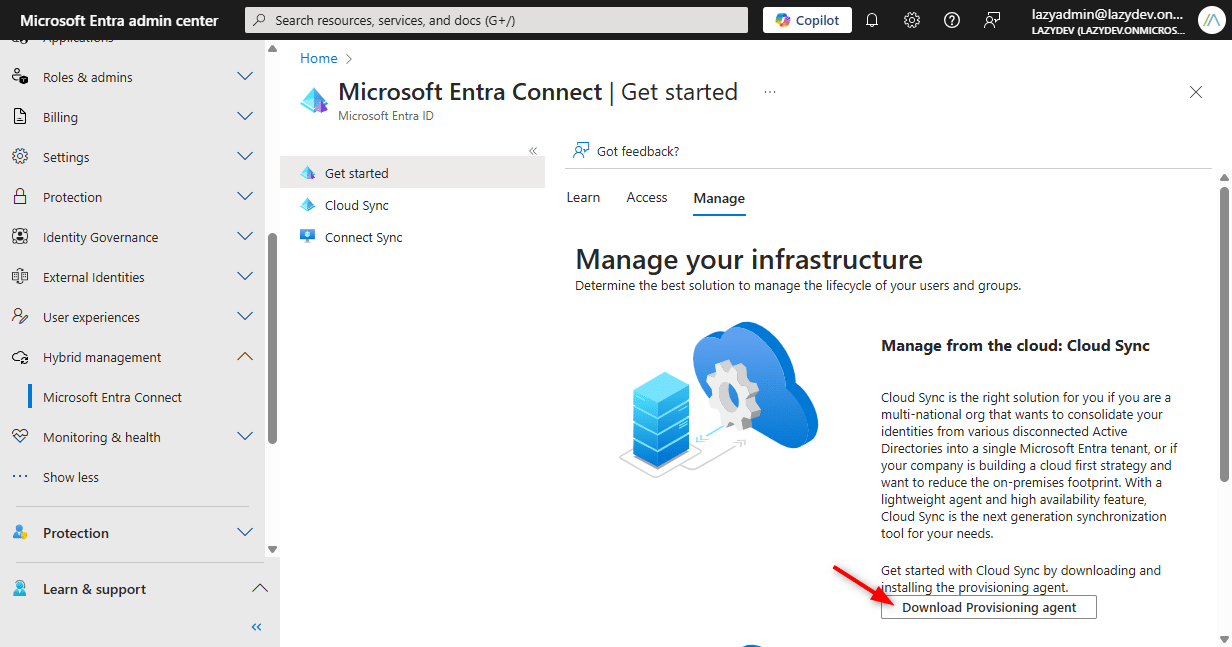The width and height of the screenshot is (1232, 647).
Task: Click the User experiences icon
Action: [20, 317]
